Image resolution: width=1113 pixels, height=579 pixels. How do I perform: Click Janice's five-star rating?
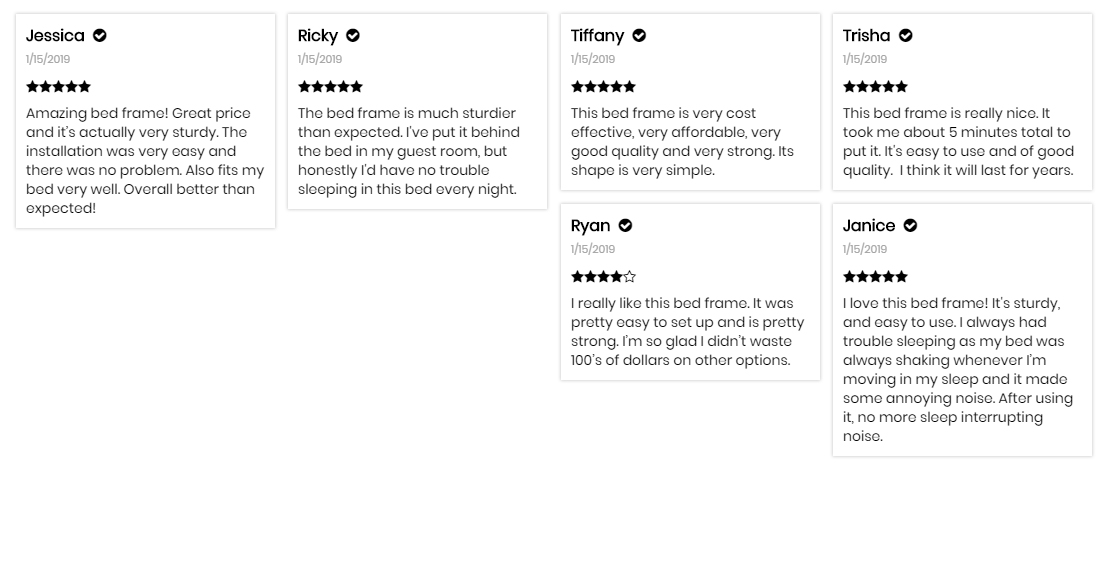pyautogui.click(x=875, y=277)
